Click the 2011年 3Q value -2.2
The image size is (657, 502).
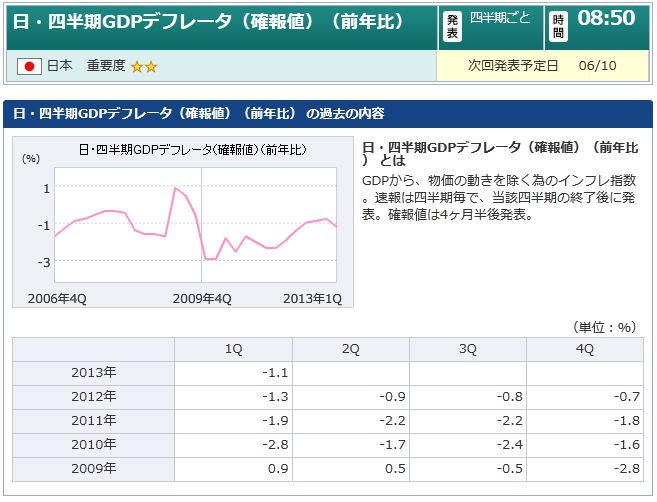tap(510, 421)
